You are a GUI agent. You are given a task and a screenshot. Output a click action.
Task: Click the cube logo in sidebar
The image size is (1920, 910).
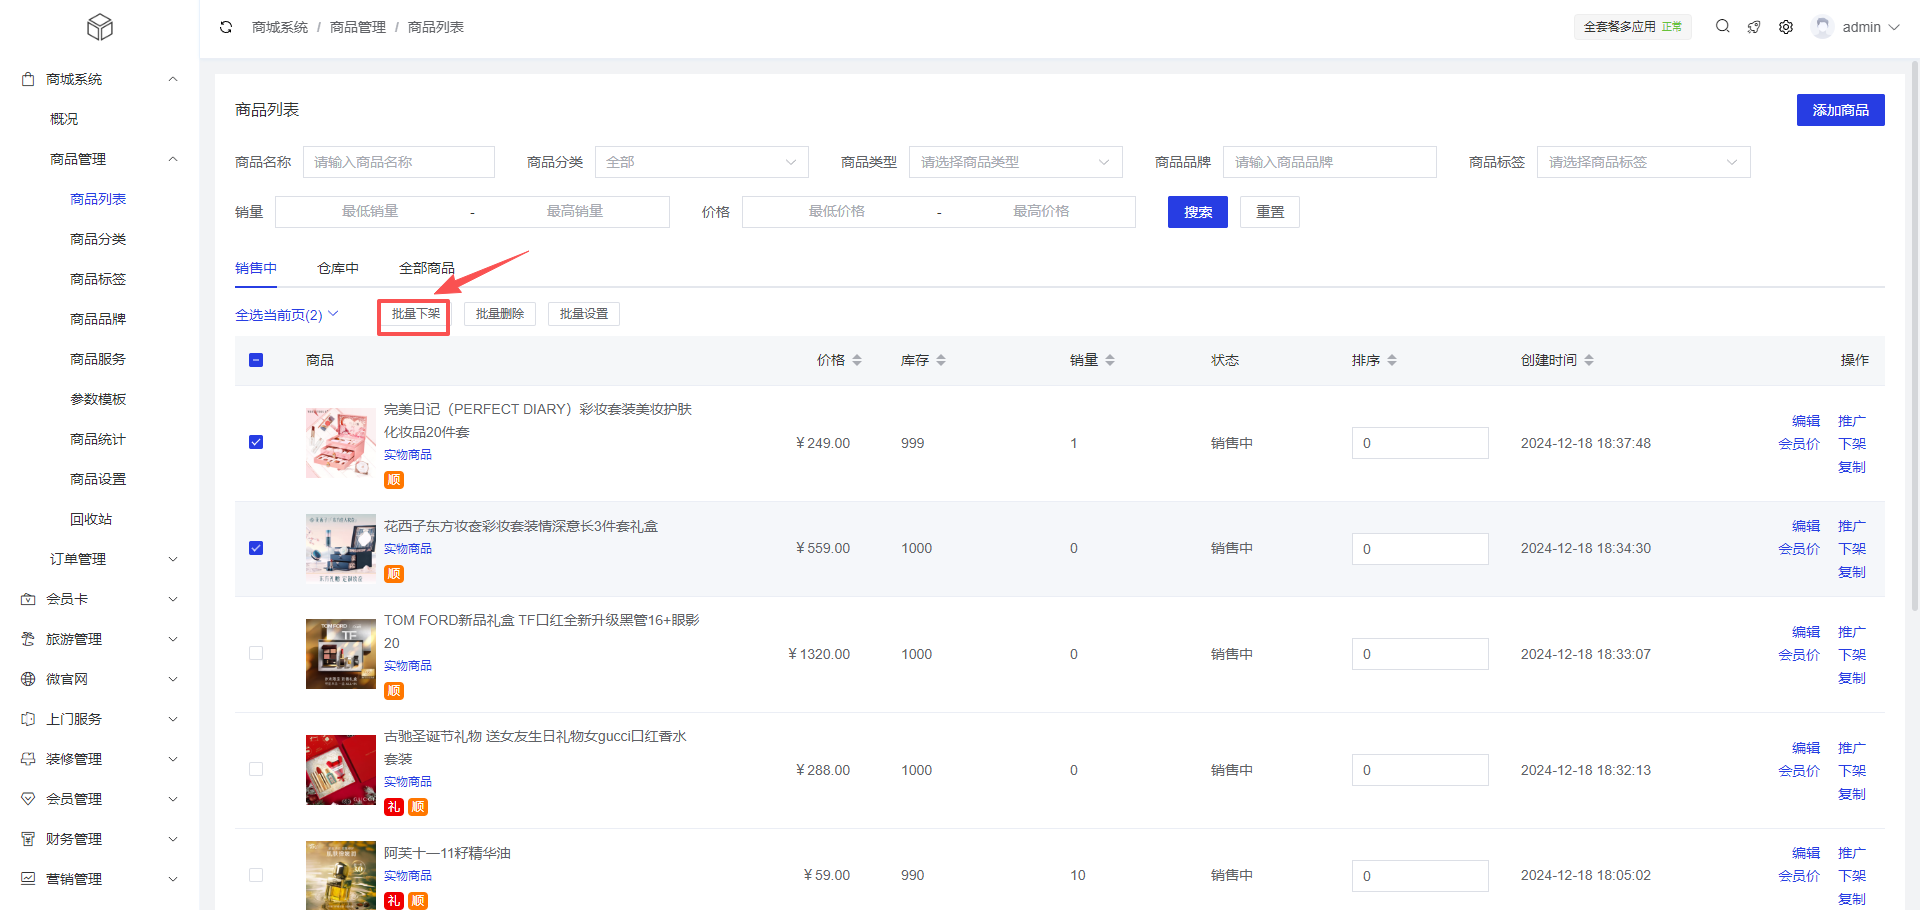click(x=100, y=27)
